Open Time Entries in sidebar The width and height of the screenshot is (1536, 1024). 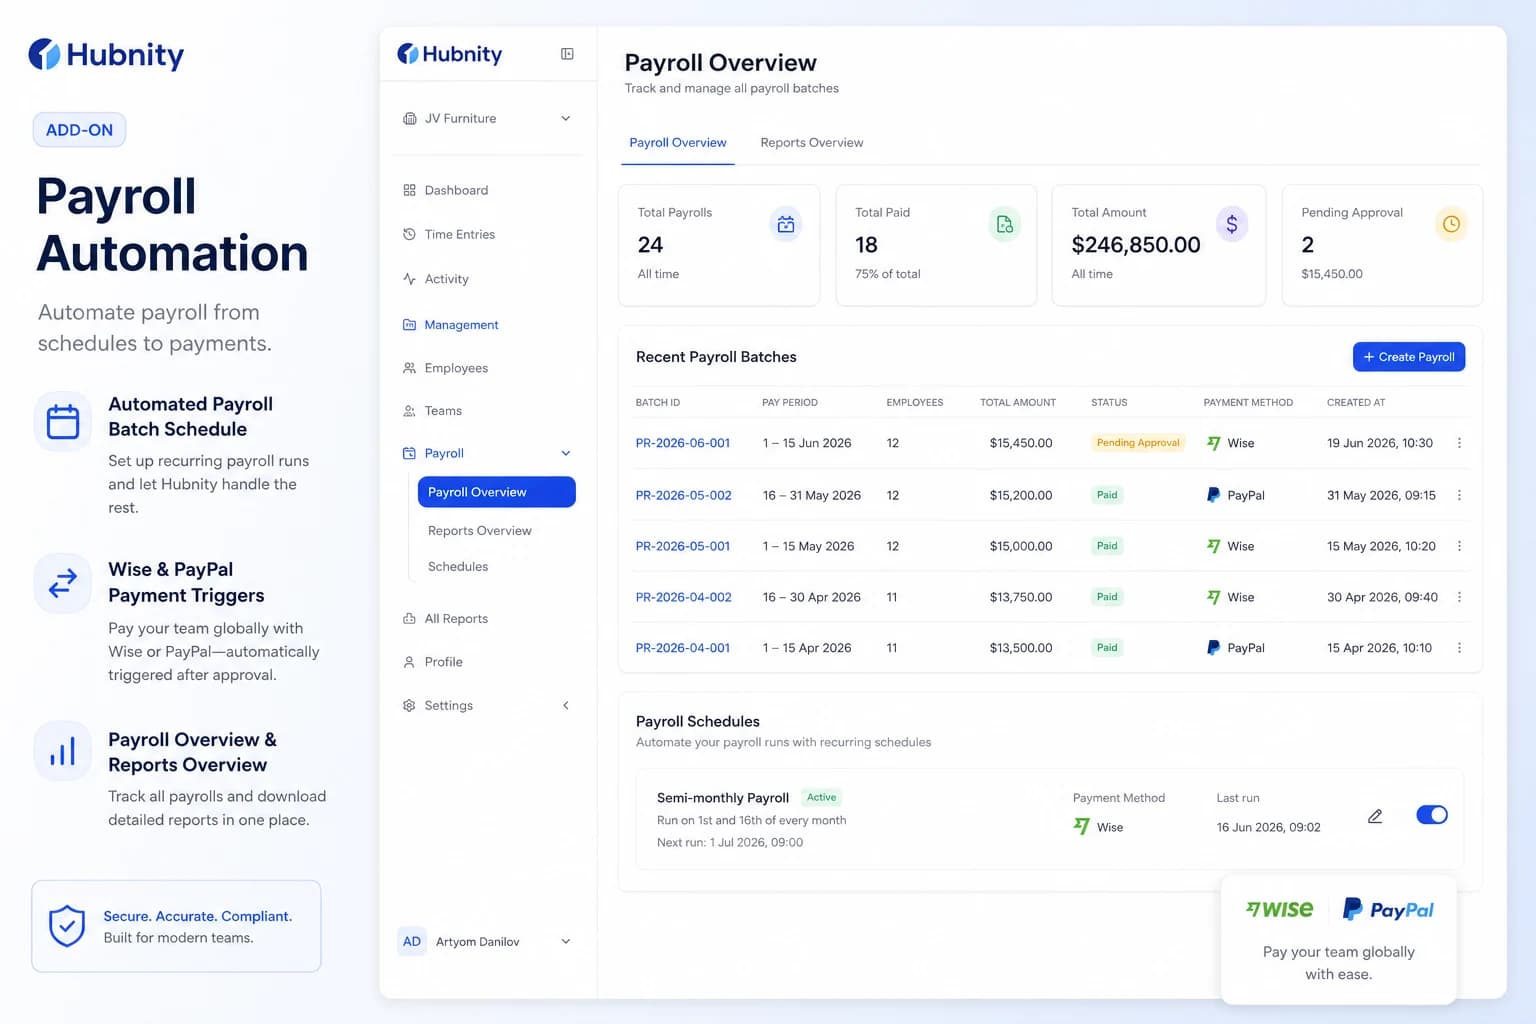(460, 234)
